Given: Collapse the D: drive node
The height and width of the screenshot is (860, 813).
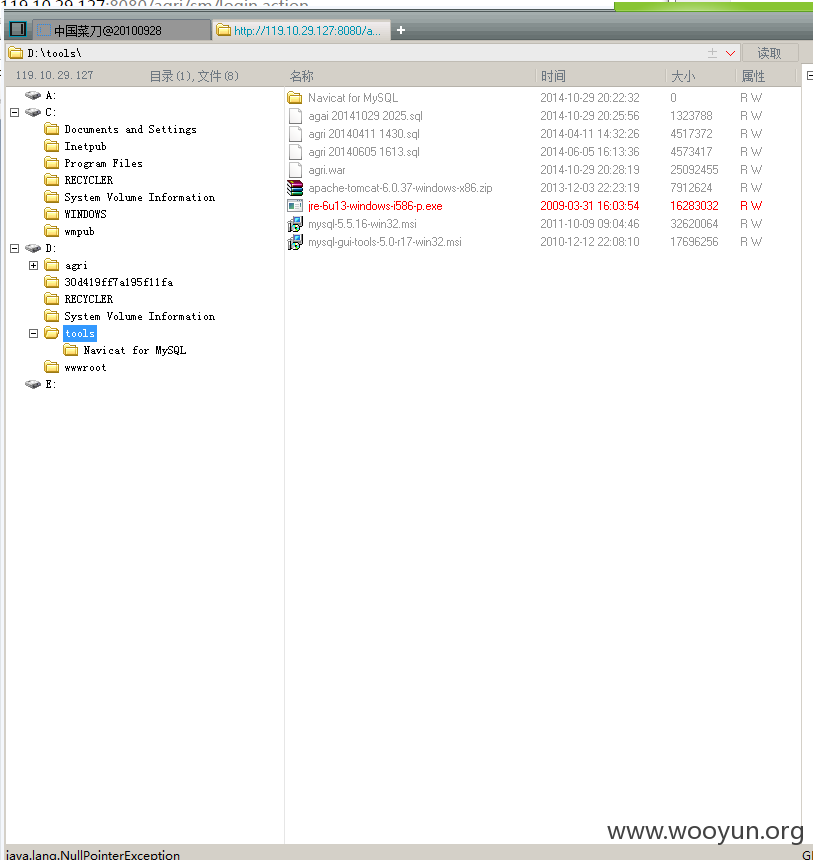Looking at the screenshot, I should pos(15,248).
